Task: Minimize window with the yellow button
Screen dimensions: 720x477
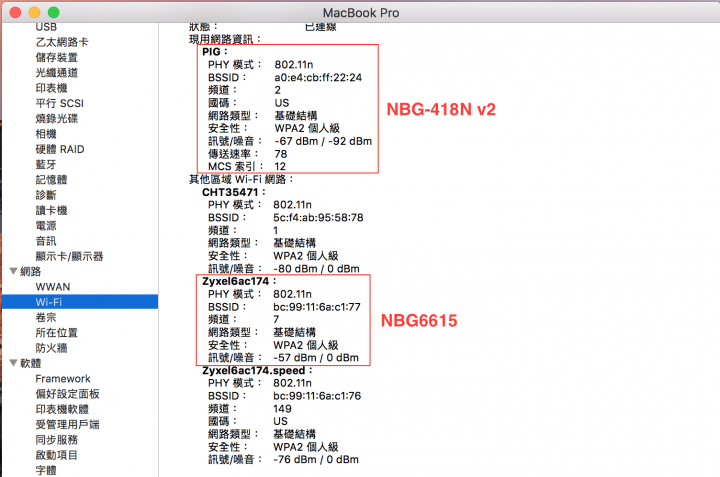Action: [x=34, y=12]
